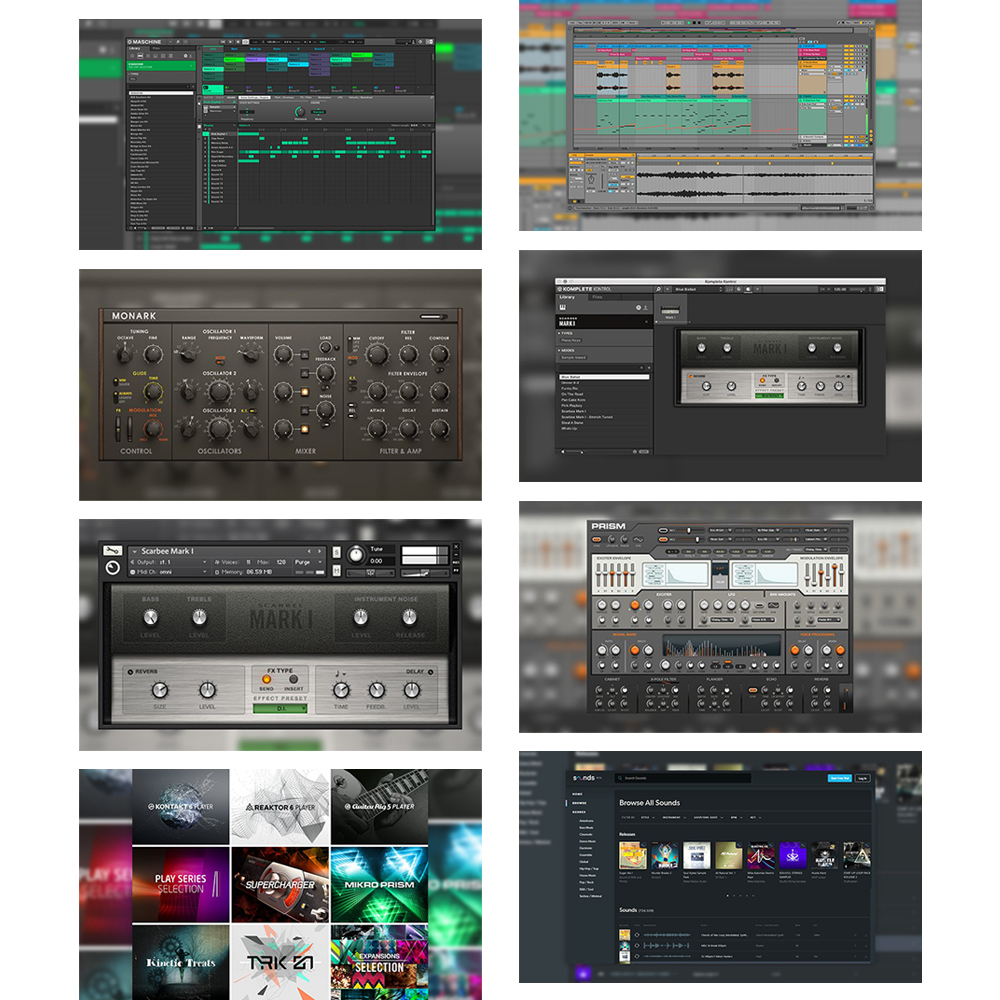Click the sounds.com logo
The image size is (1000, 1000).
pos(584,778)
